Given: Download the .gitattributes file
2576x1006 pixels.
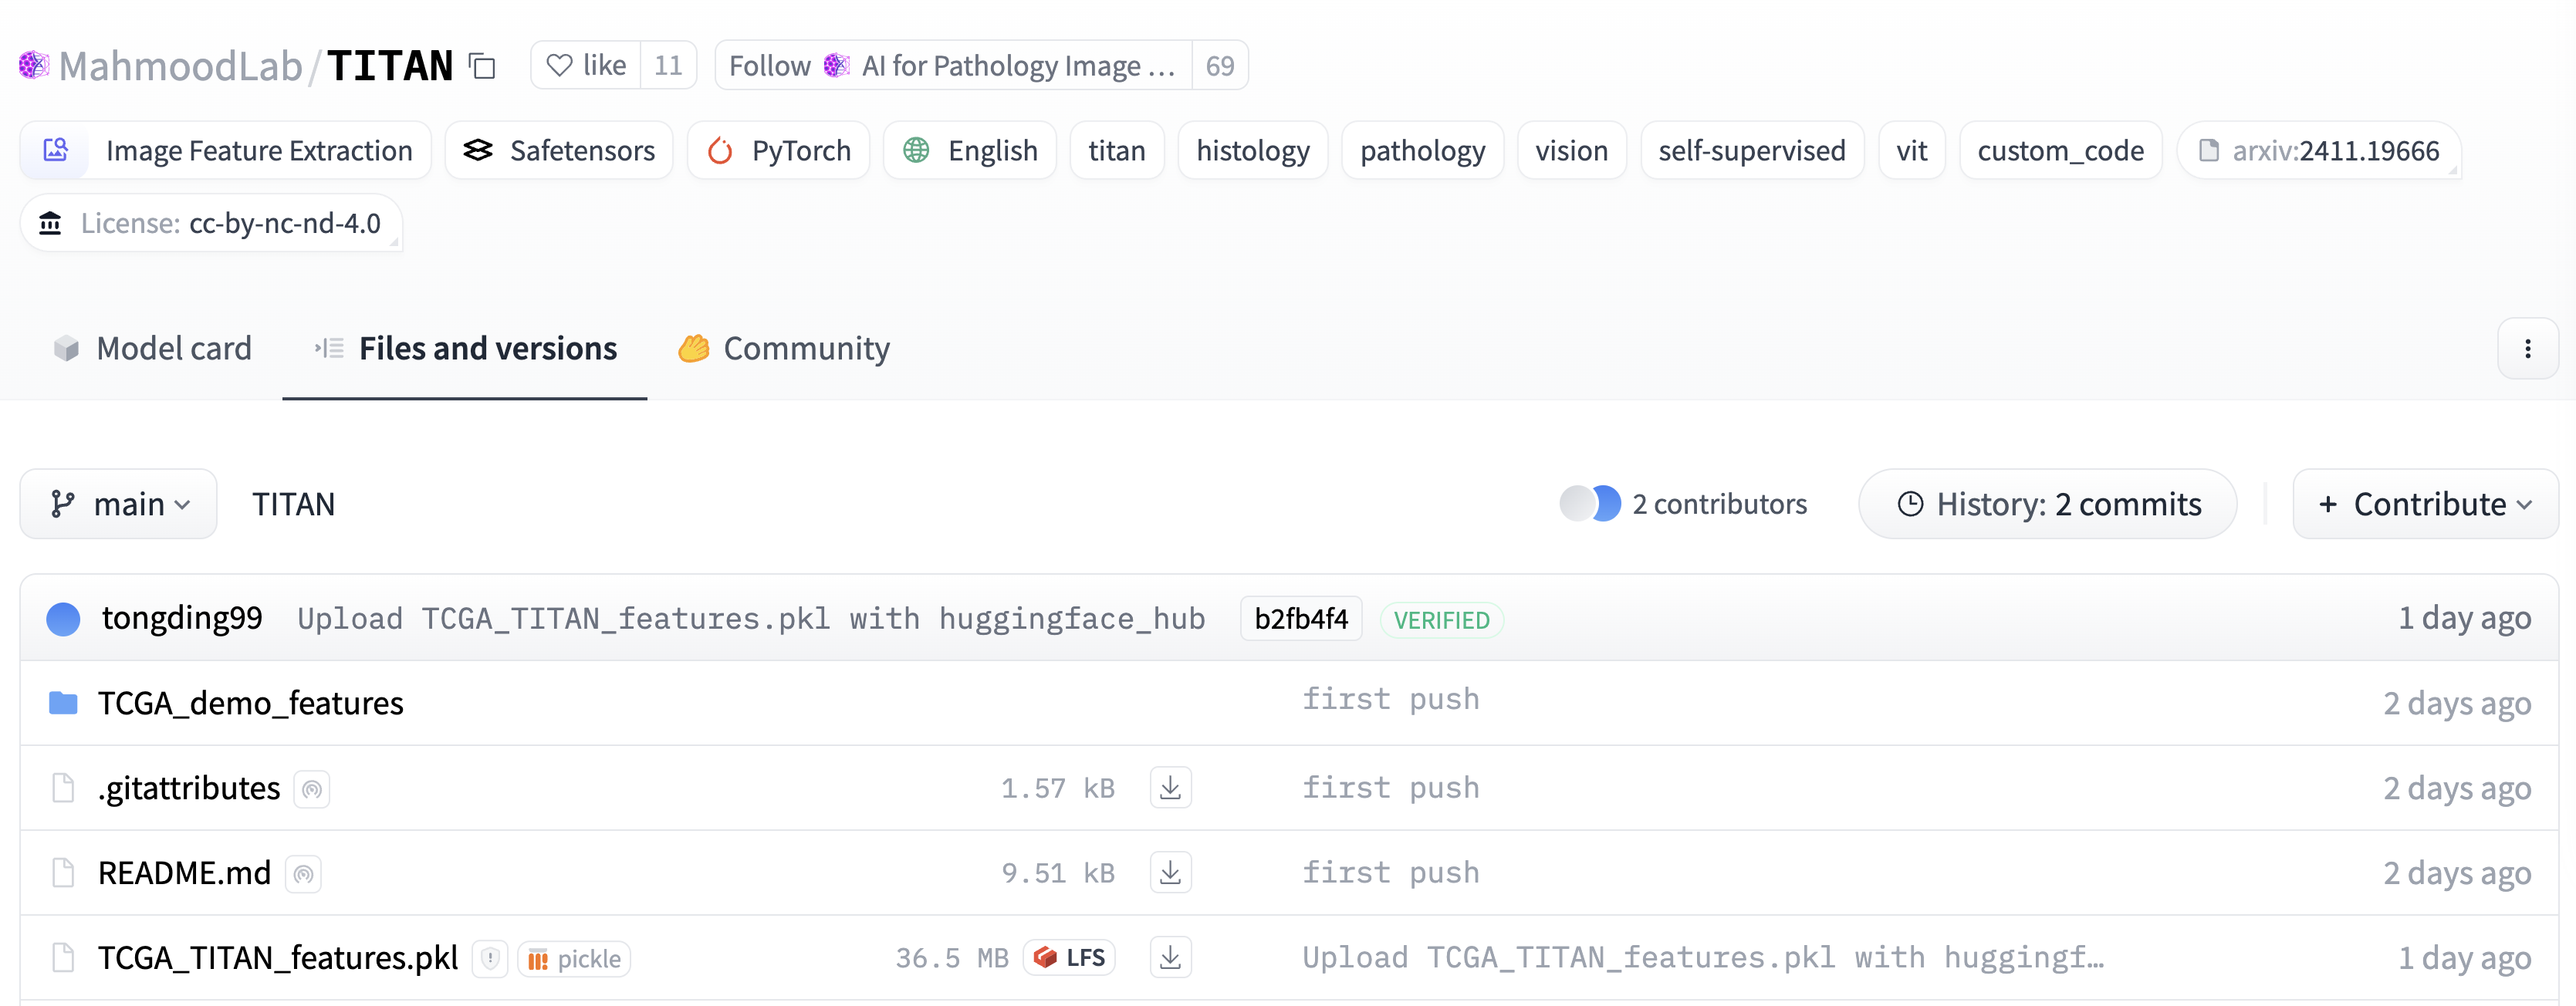Looking at the screenshot, I should coord(1170,788).
